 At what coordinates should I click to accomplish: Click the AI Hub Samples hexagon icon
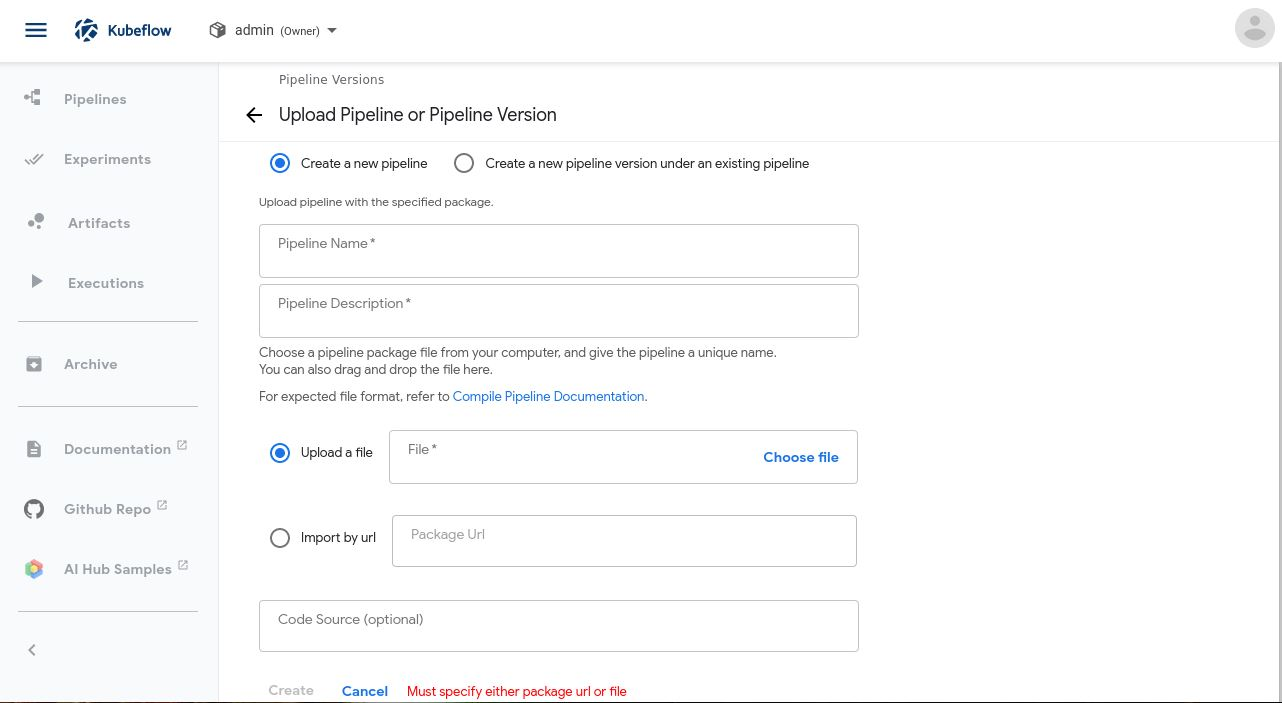click(34, 569)
